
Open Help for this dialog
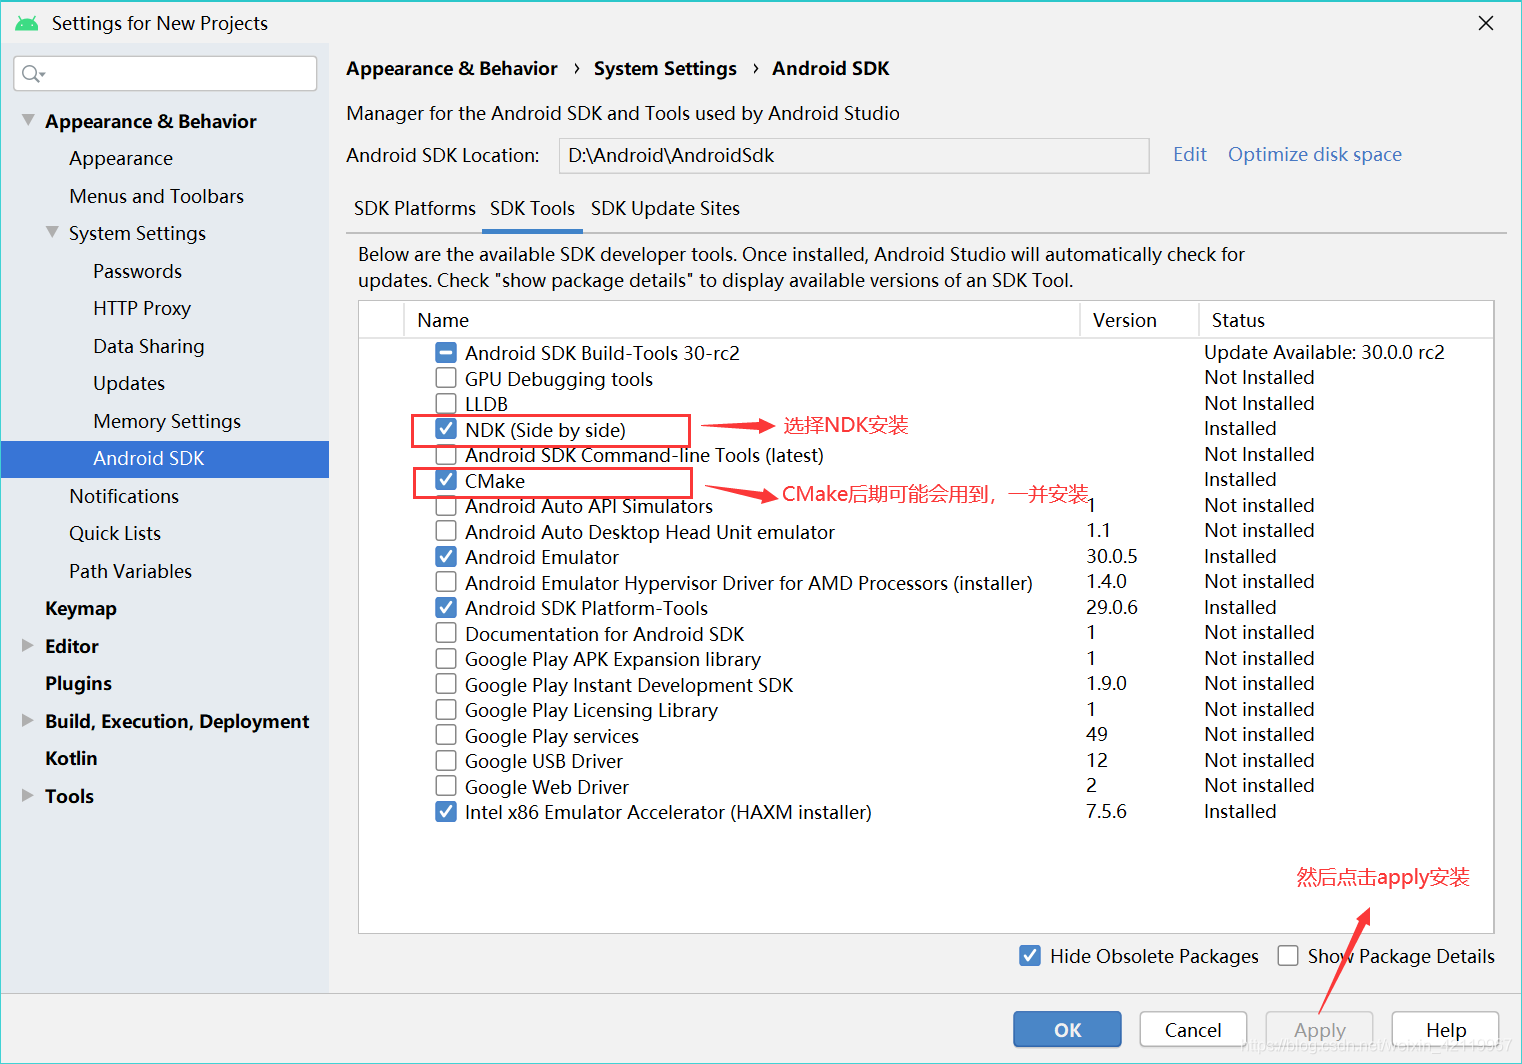click(1445, 1030)
